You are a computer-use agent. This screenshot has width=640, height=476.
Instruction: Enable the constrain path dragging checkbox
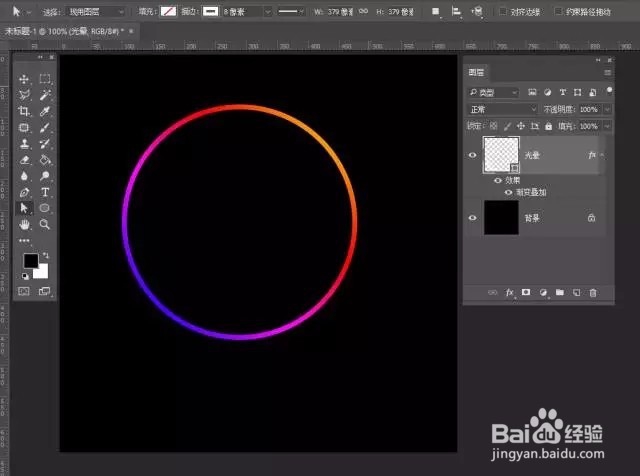(558, 11)
